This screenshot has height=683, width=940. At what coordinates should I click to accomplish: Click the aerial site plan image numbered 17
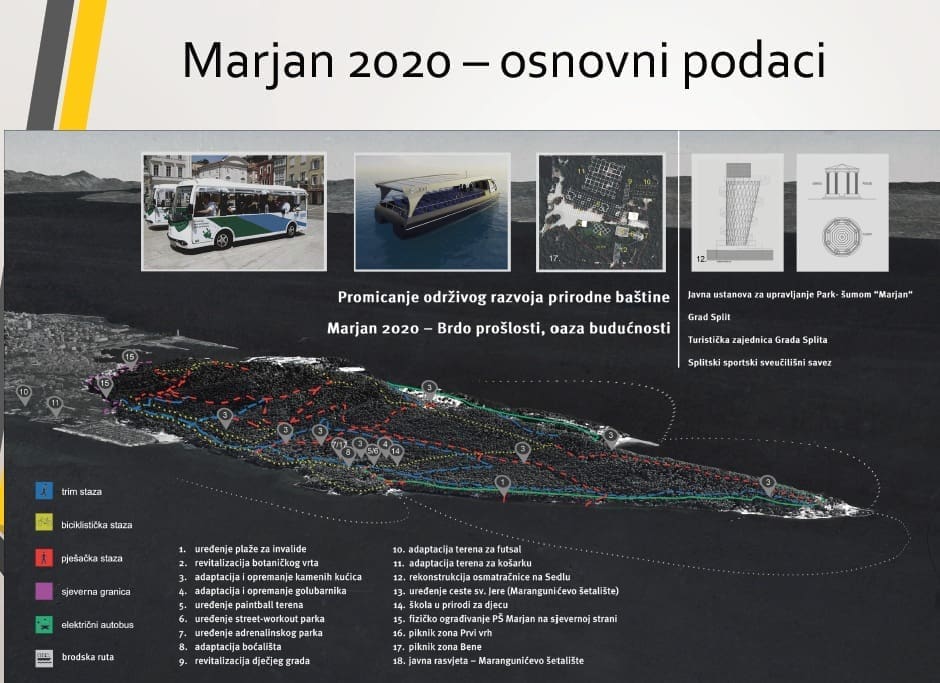click(x=600, y=211)
